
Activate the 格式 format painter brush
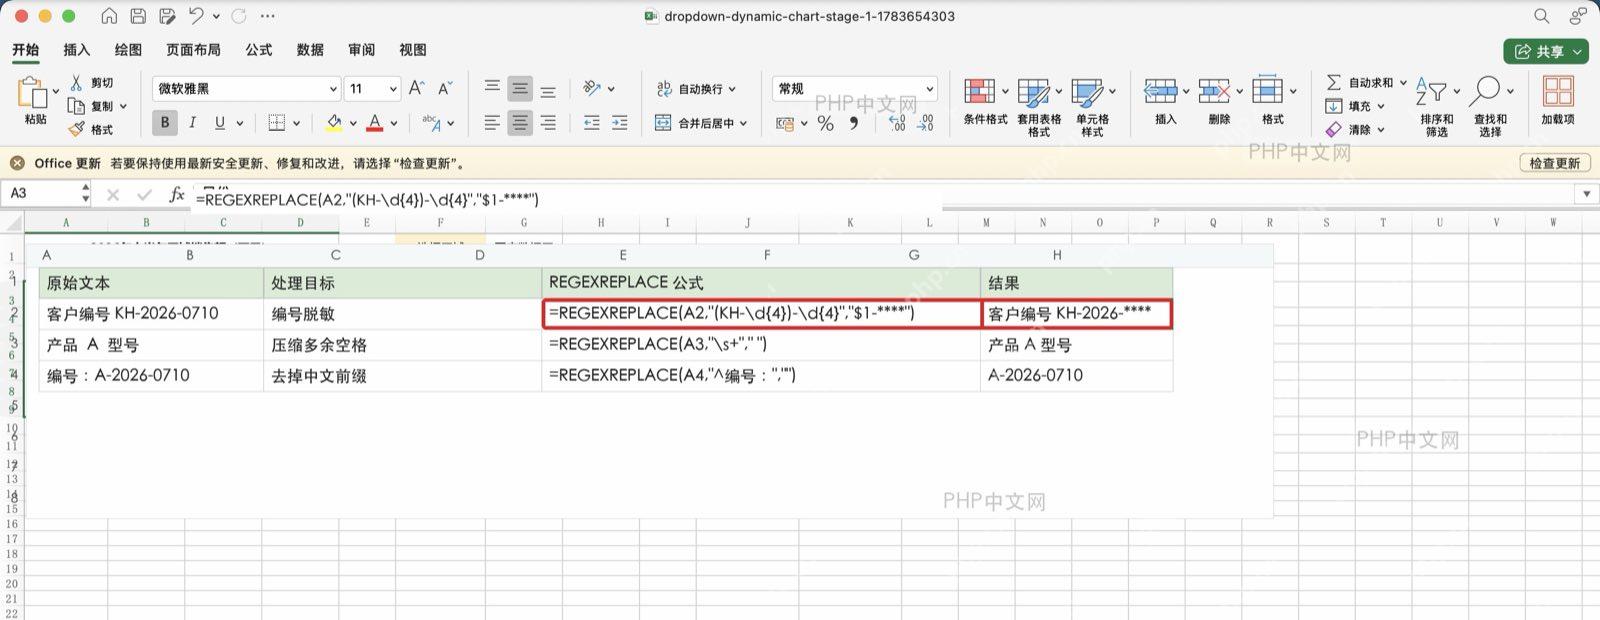(77, 129)
